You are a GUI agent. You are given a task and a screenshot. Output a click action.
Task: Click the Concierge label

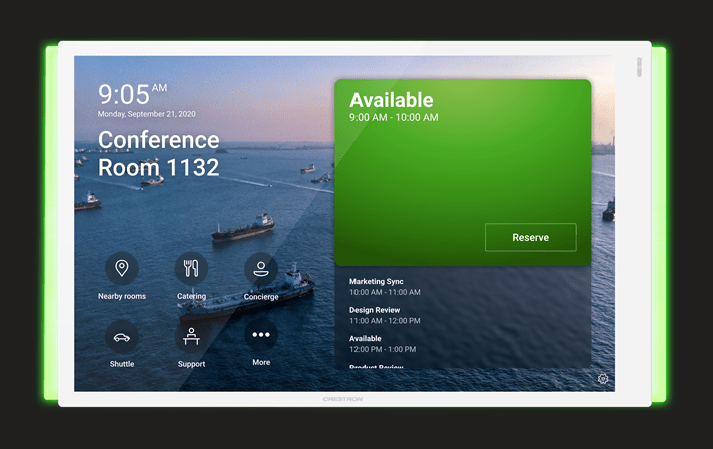[261, 297]
